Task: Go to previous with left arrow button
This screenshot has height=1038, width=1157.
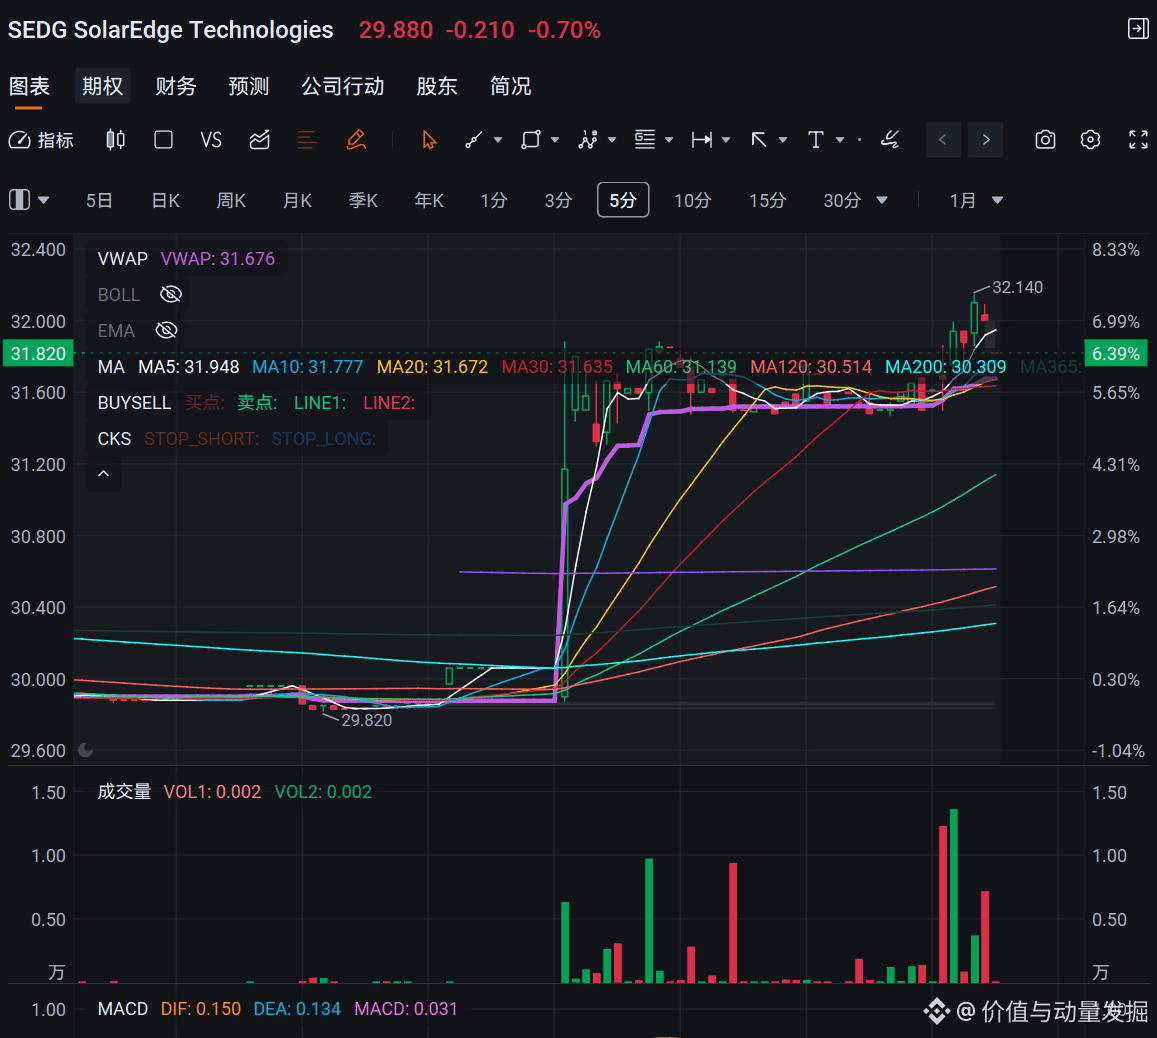Action: 942,139
